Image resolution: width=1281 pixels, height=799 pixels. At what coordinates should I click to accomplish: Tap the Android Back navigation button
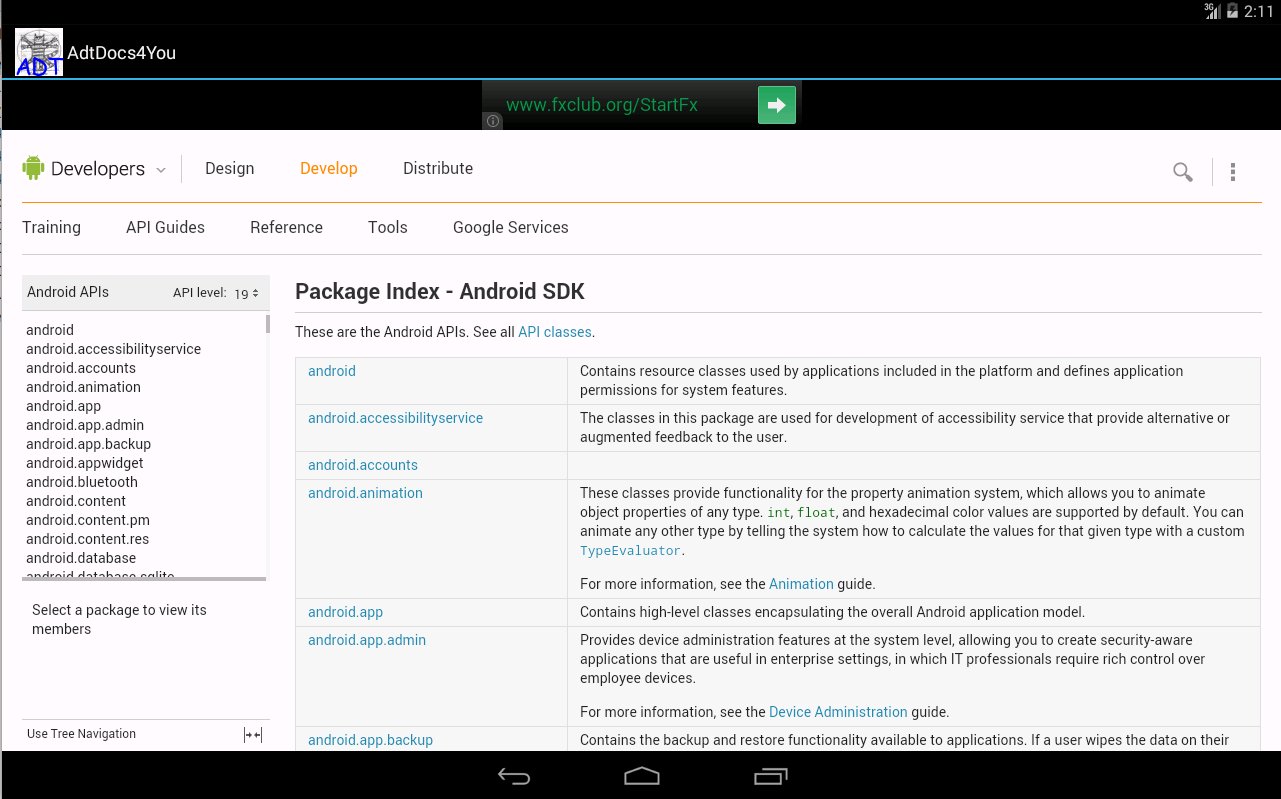point(514,776)
